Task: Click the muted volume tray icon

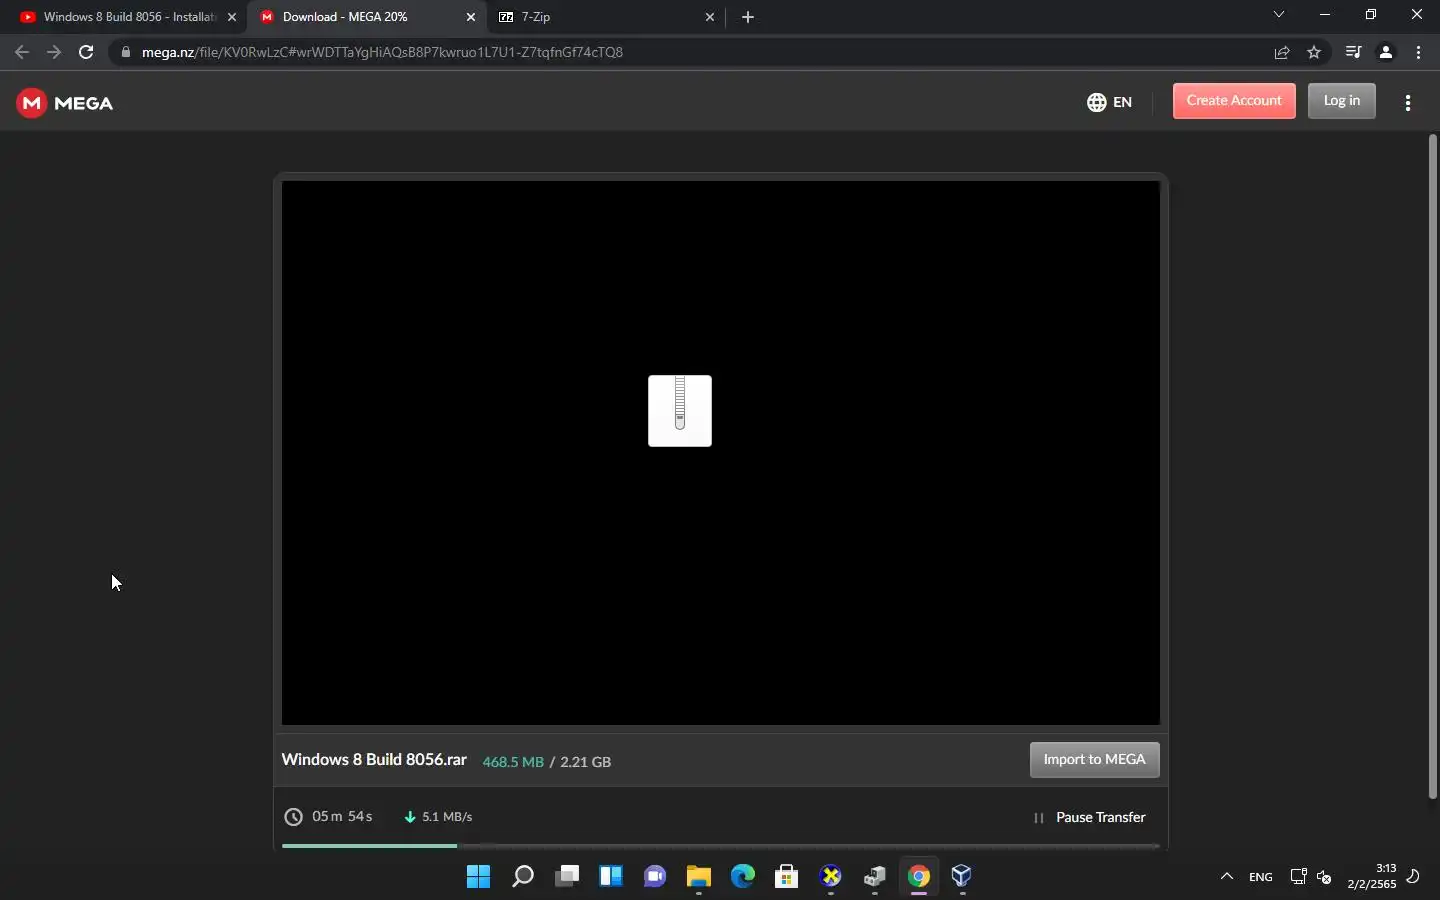Action: 1324,877
